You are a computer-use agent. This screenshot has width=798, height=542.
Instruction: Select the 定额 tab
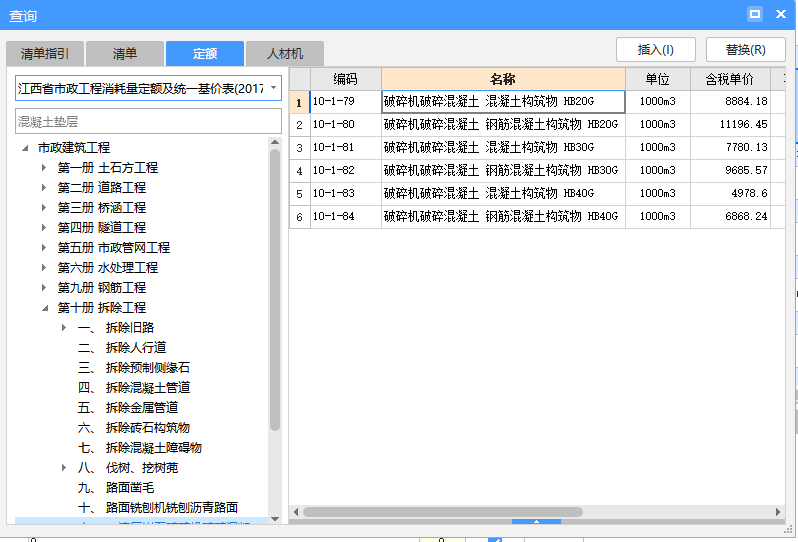[205, 54]
